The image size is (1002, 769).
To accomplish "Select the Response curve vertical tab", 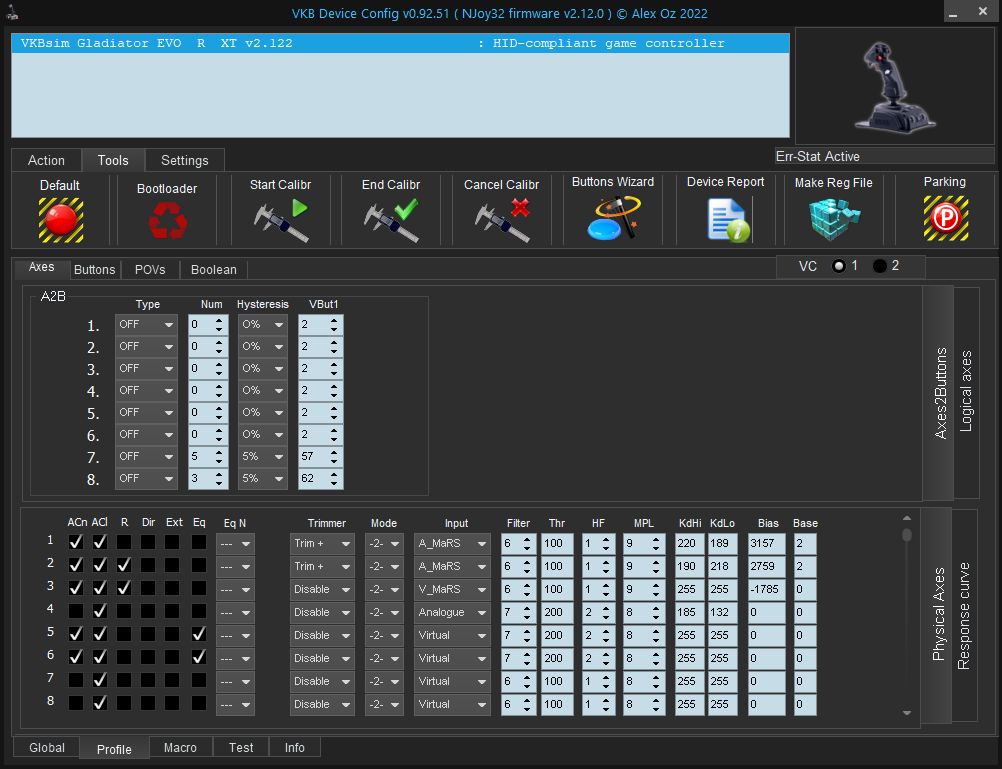I will [964, 615].
